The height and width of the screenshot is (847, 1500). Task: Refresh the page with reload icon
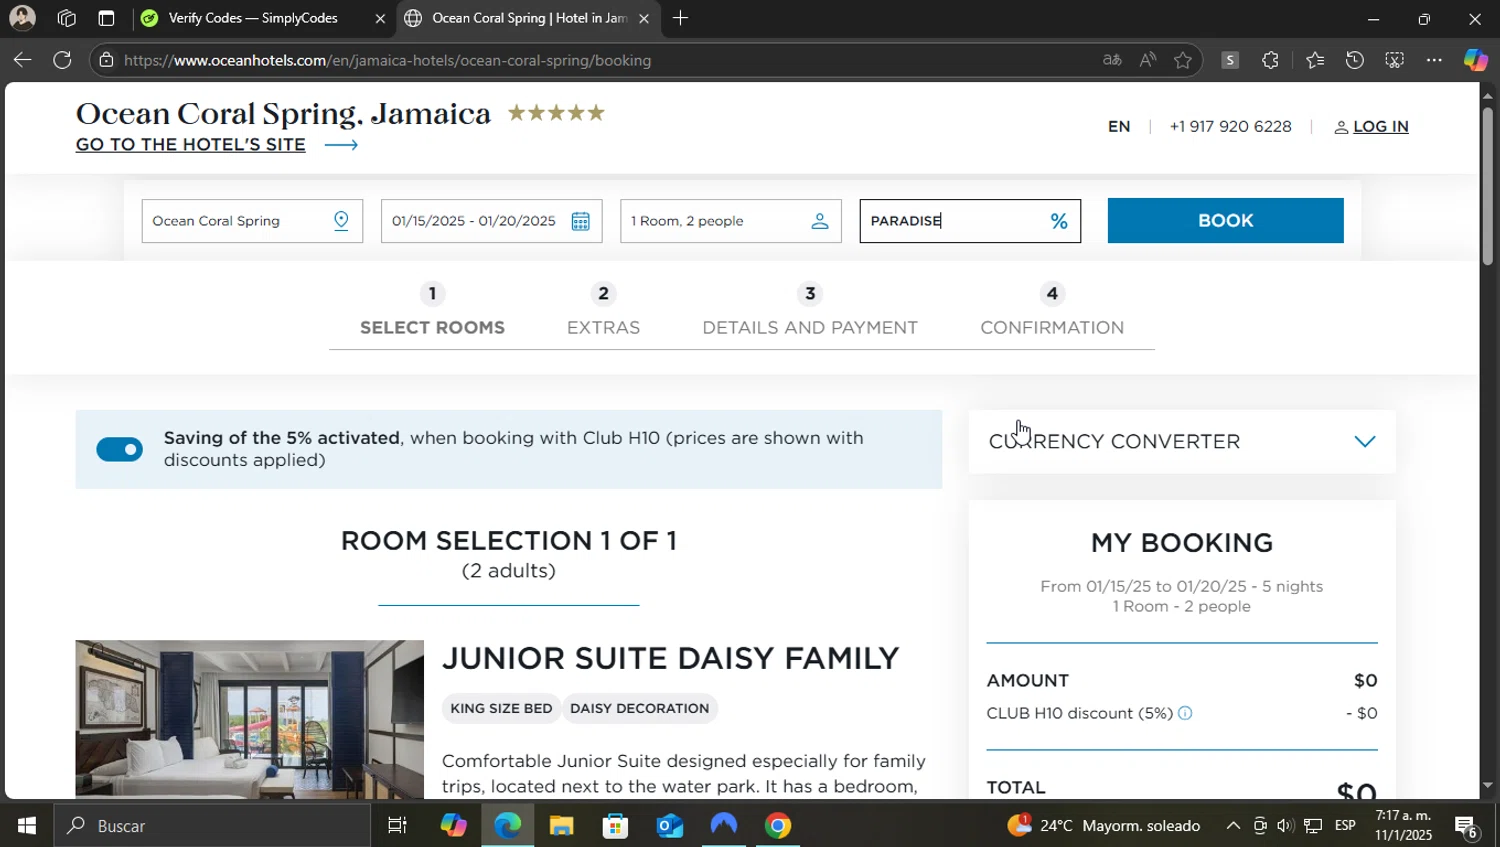tap(62, 60)
